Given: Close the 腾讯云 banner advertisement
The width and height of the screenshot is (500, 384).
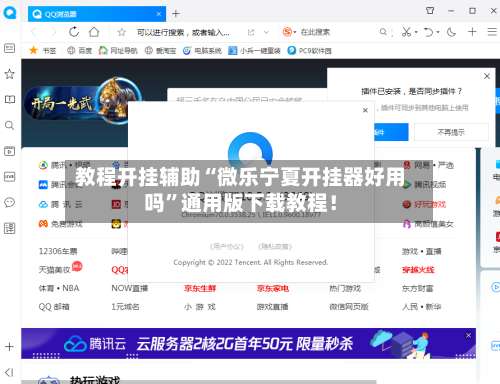Looking at the screenshot, I should click(x=468, y=335).
